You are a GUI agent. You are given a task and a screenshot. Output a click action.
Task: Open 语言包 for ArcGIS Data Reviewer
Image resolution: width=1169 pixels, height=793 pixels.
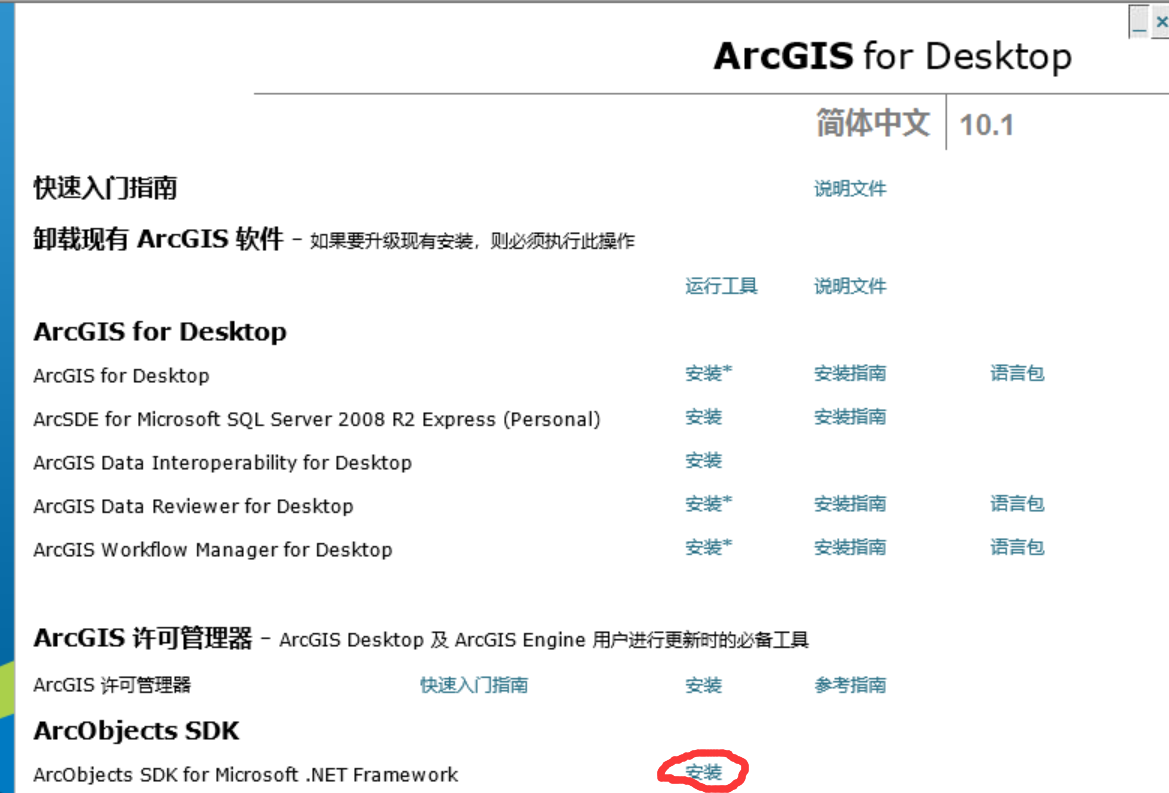point(1017,504)
